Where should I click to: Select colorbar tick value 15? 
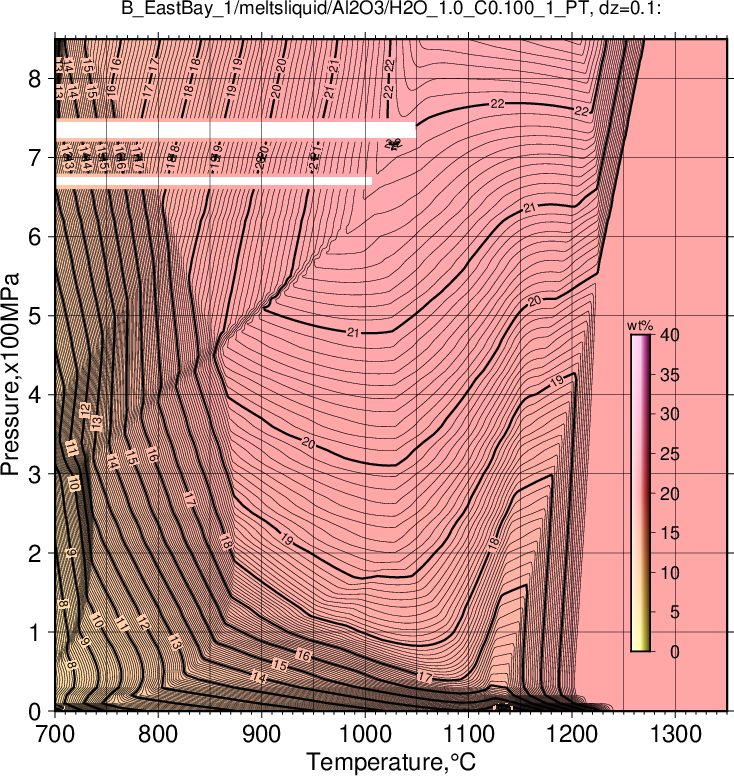tap(670, 533)
